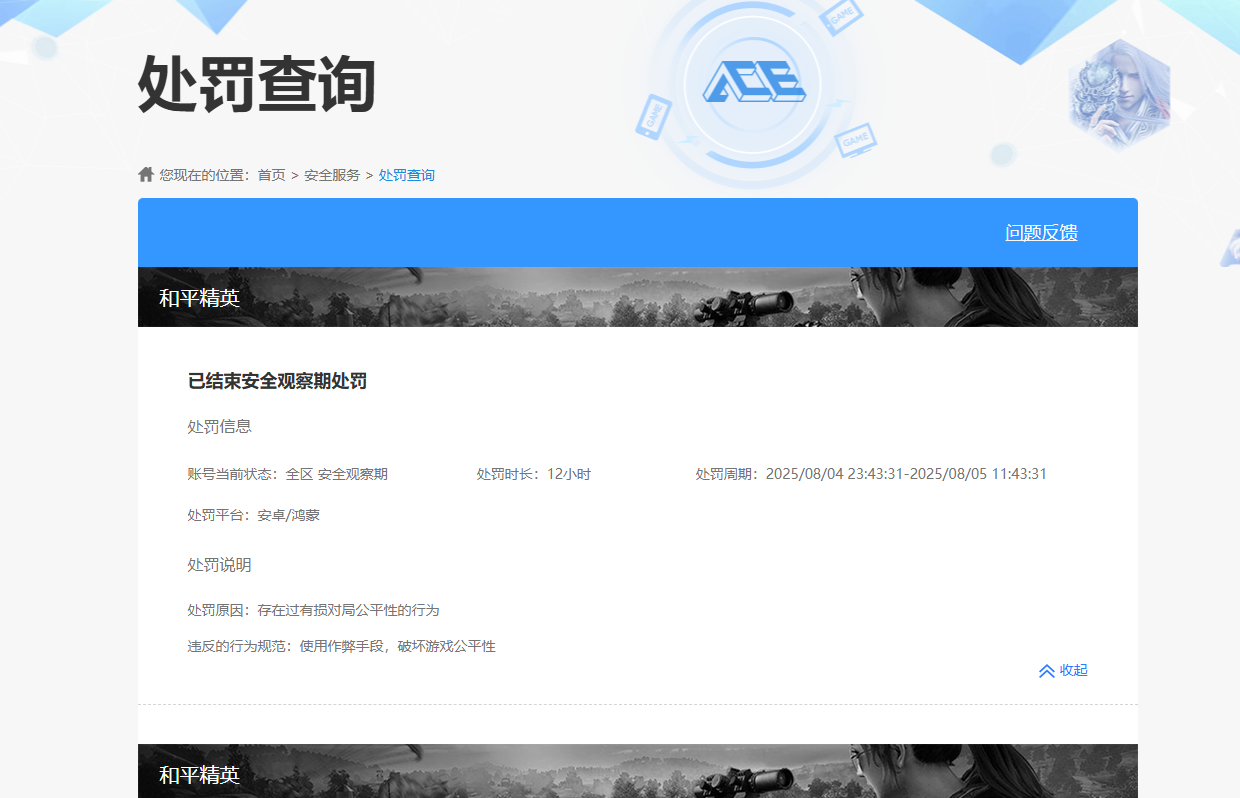1240x798 pixels.
Task: Open the 首页 breadcrumb link
Action: 271,175
